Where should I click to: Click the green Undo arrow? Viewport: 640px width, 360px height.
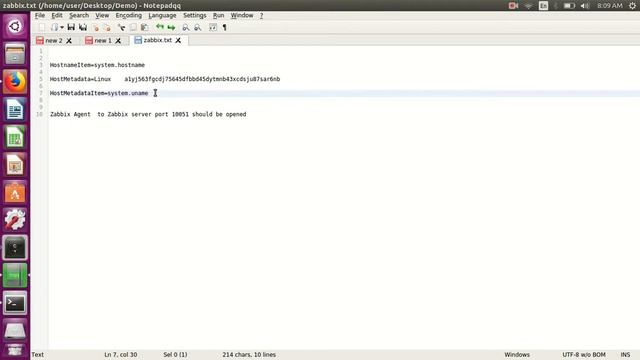click(160, 27)
